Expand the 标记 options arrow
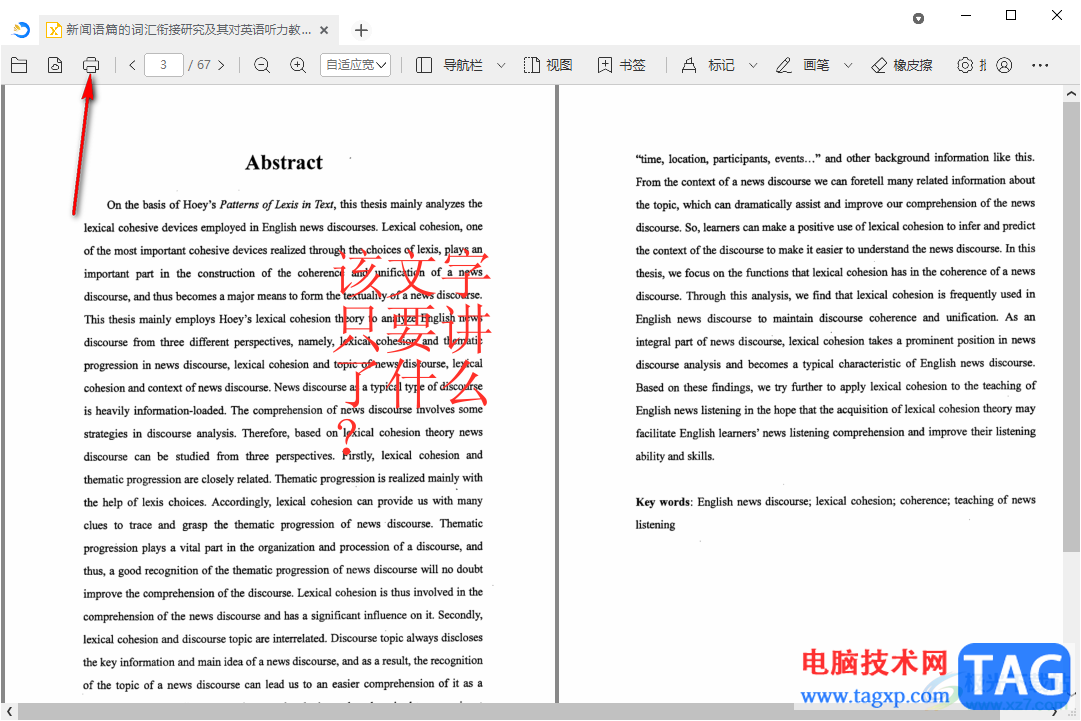This screenshot has height=721, width=1081. pyautogui.click(x=754, y=65)
